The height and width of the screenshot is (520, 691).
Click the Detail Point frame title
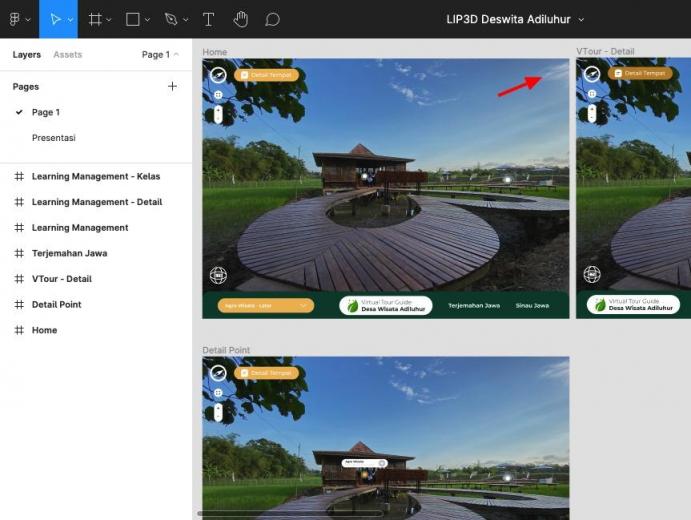226,350
